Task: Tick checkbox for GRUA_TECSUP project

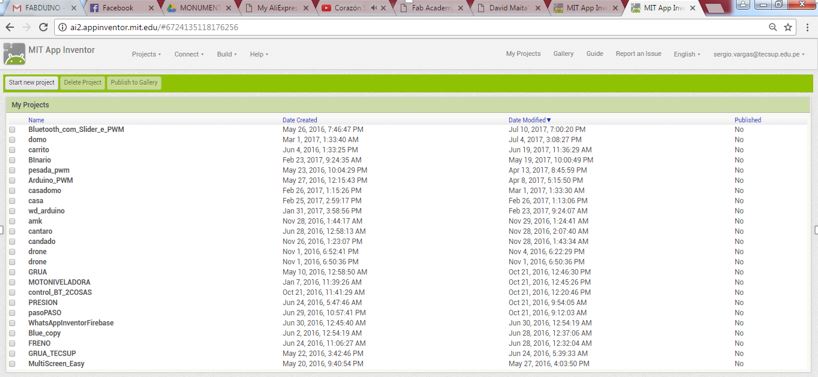Action: 12,354
